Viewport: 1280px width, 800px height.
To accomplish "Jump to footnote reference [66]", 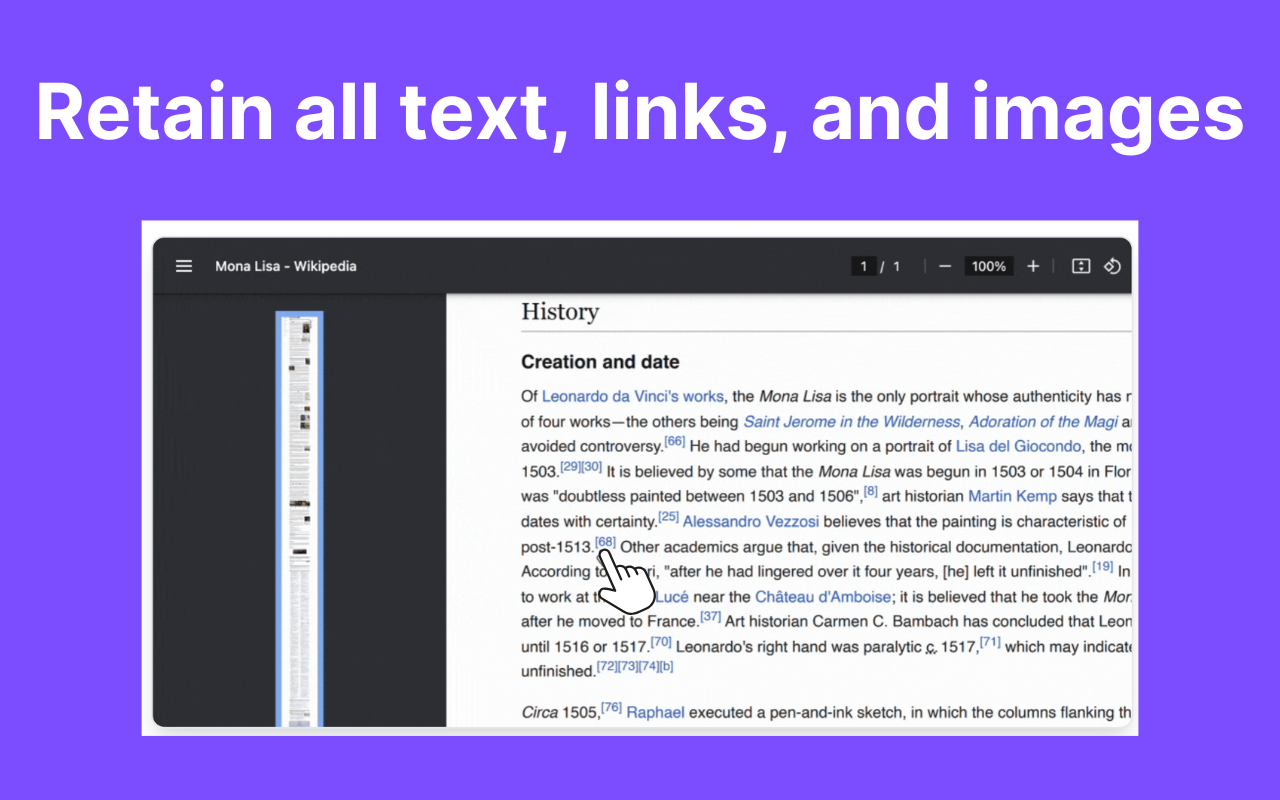I will point(675,441).
